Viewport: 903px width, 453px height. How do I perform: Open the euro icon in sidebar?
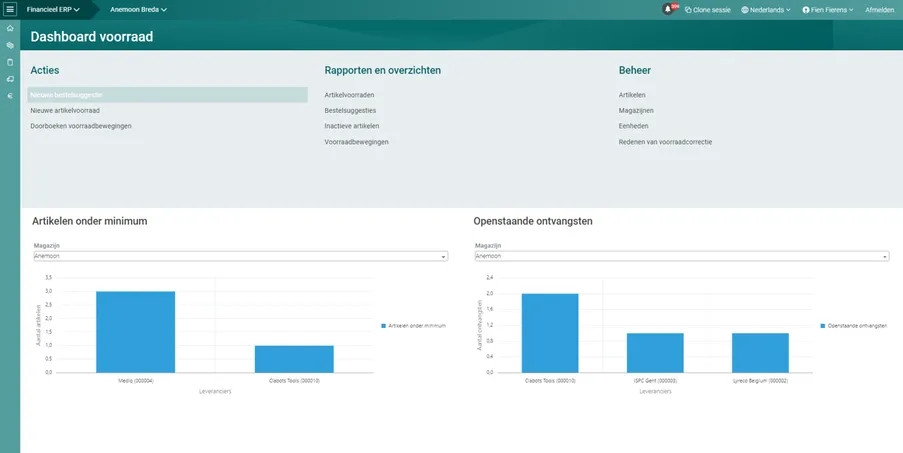pos(10,96)
